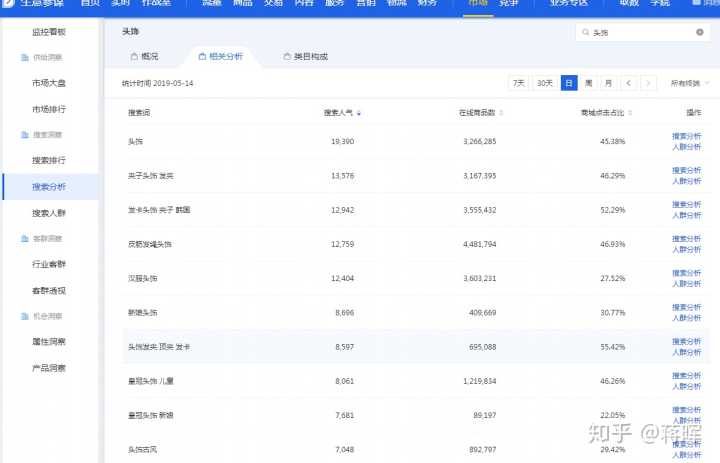Click the 搜索人气 sort arrow icon
720x463 pixels.
pyautogui.click(x=359, y=113)
